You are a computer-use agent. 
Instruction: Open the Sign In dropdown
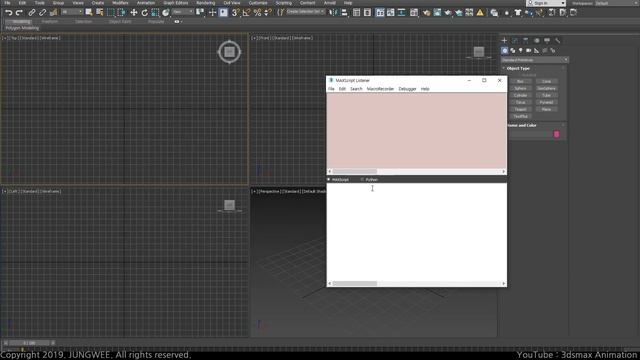click(546, 3)
